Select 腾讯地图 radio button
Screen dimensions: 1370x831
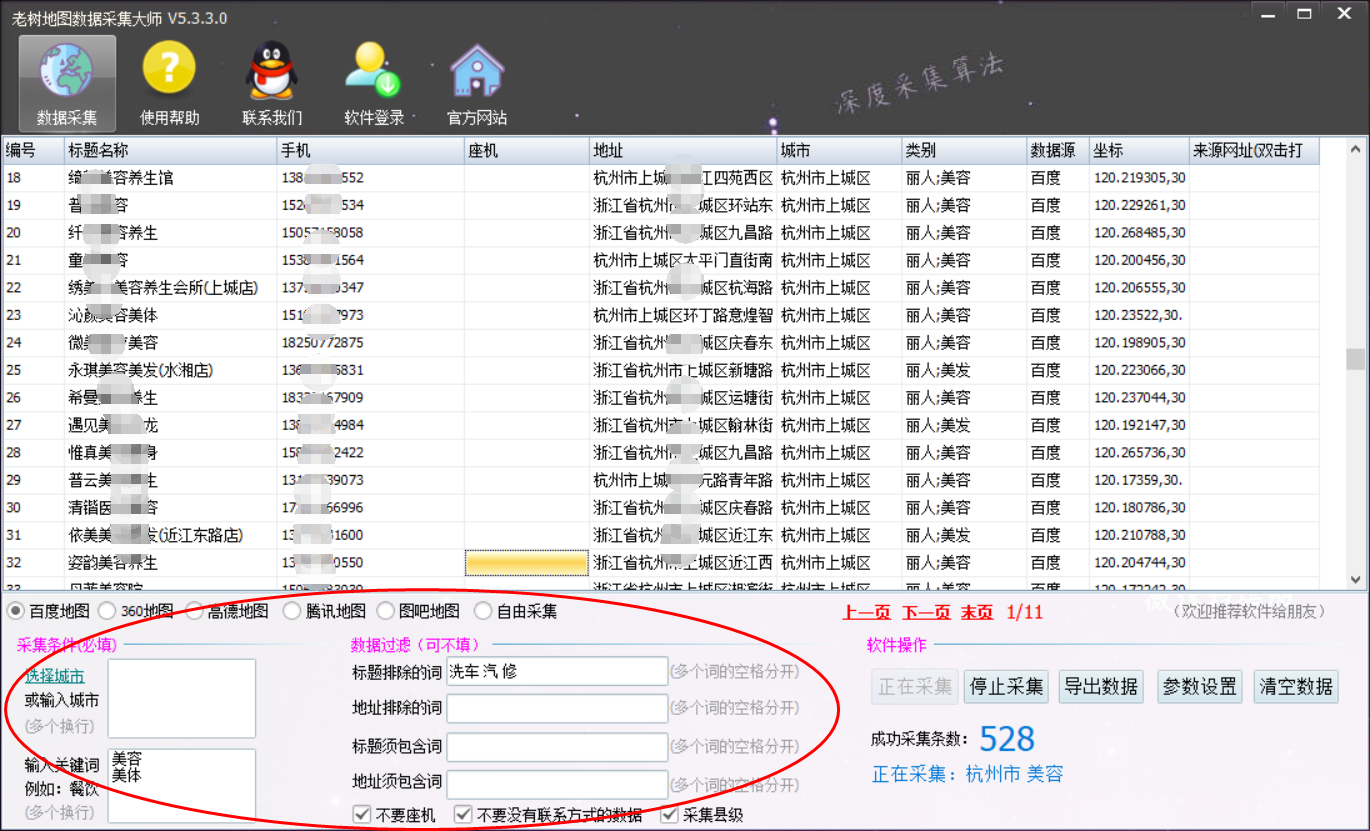pos(291,610)
